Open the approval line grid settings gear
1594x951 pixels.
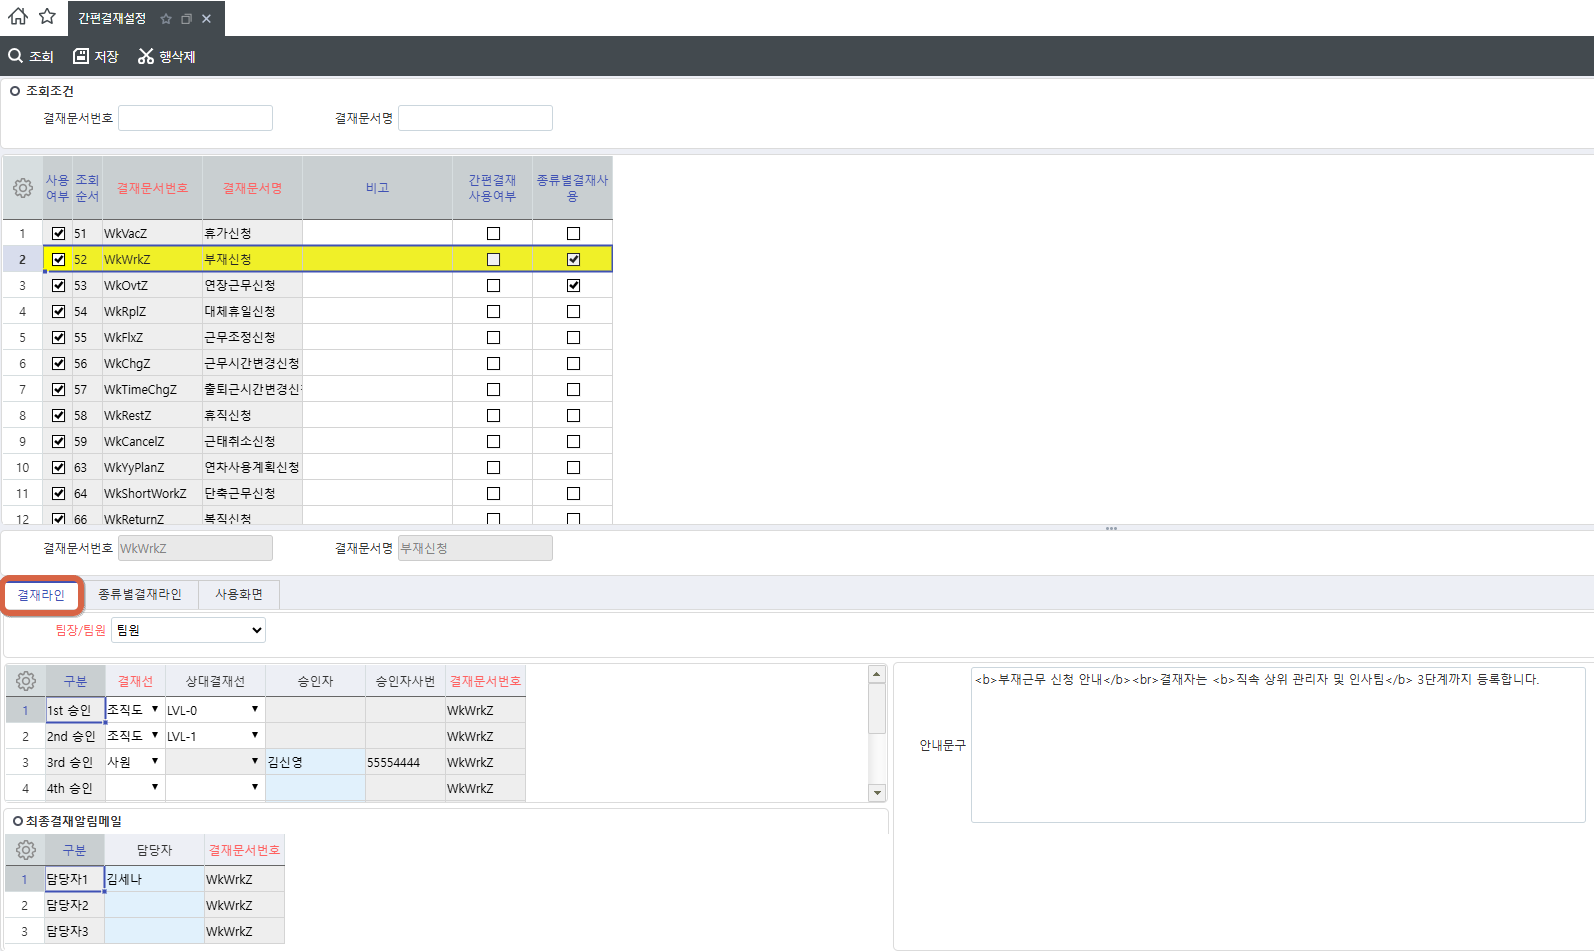[x=26, y=681]
